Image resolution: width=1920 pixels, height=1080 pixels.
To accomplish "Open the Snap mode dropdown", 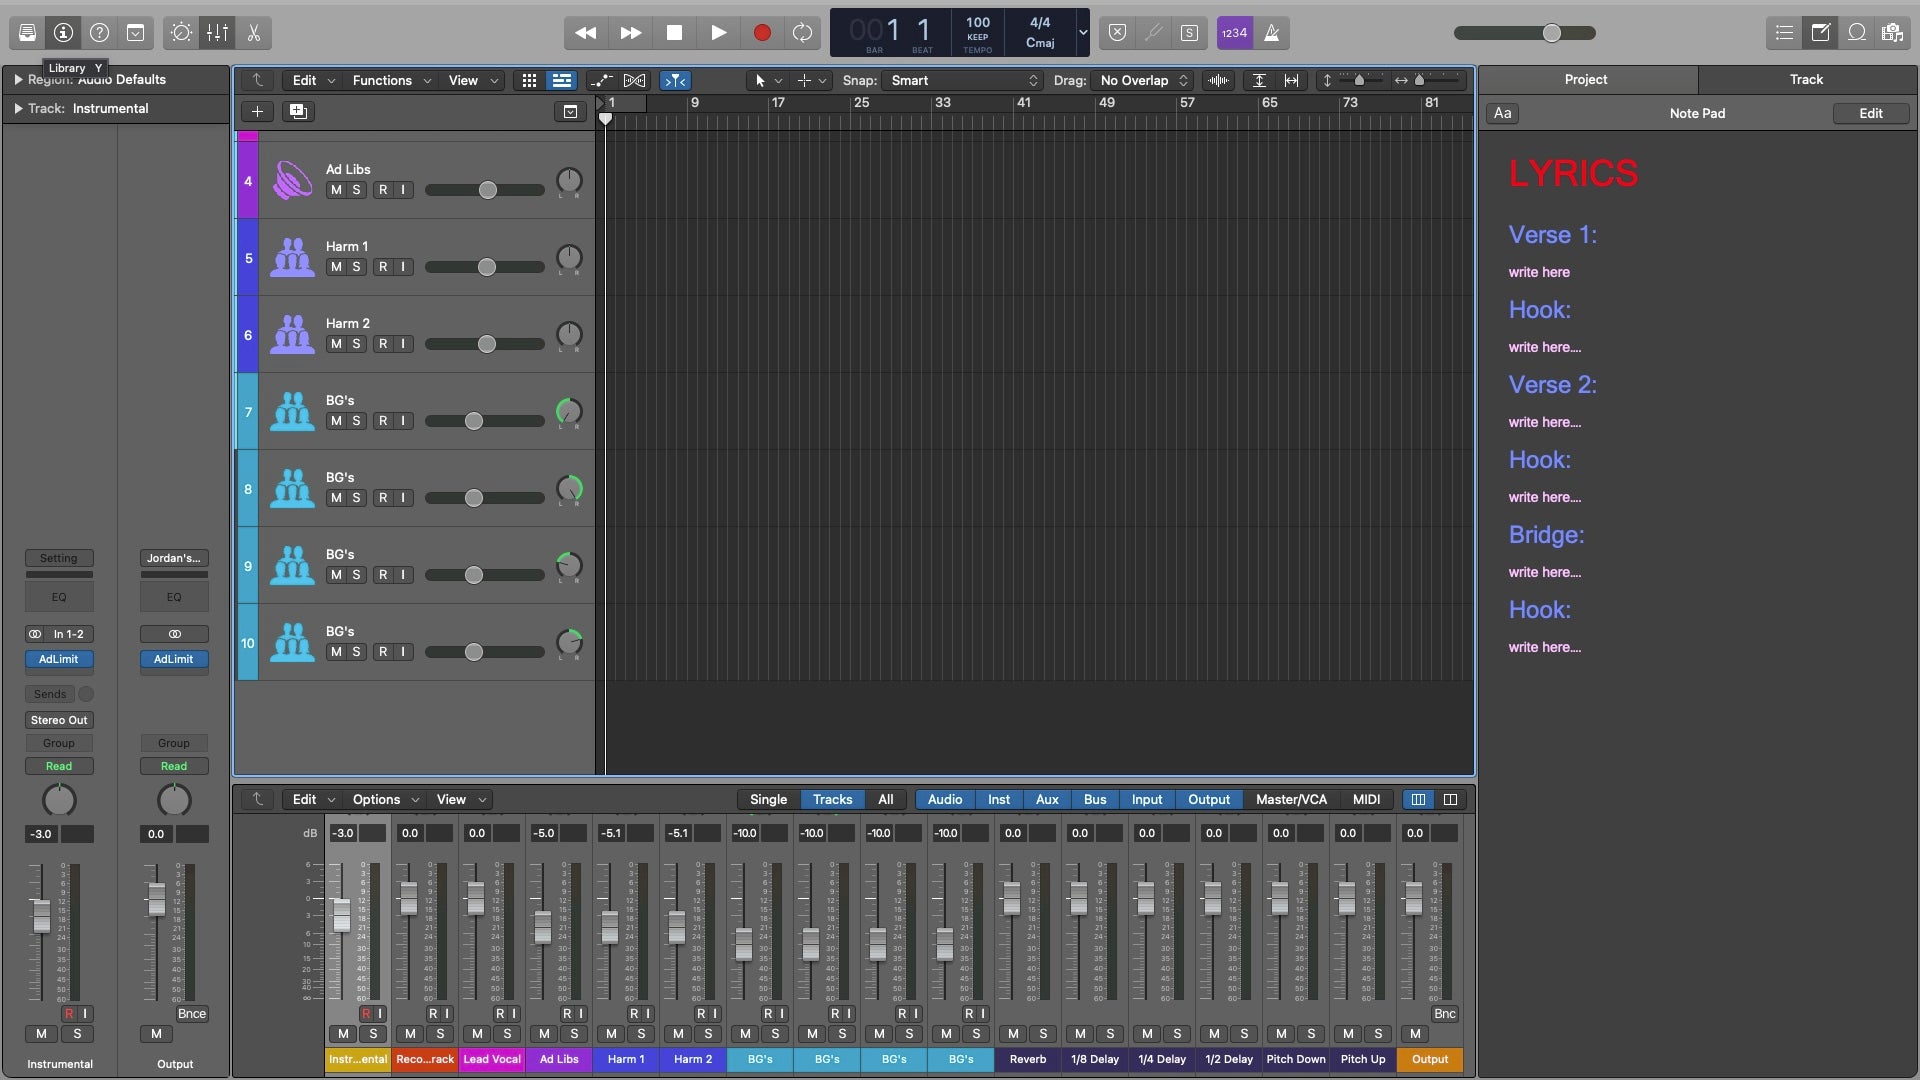I will (960, 80).
